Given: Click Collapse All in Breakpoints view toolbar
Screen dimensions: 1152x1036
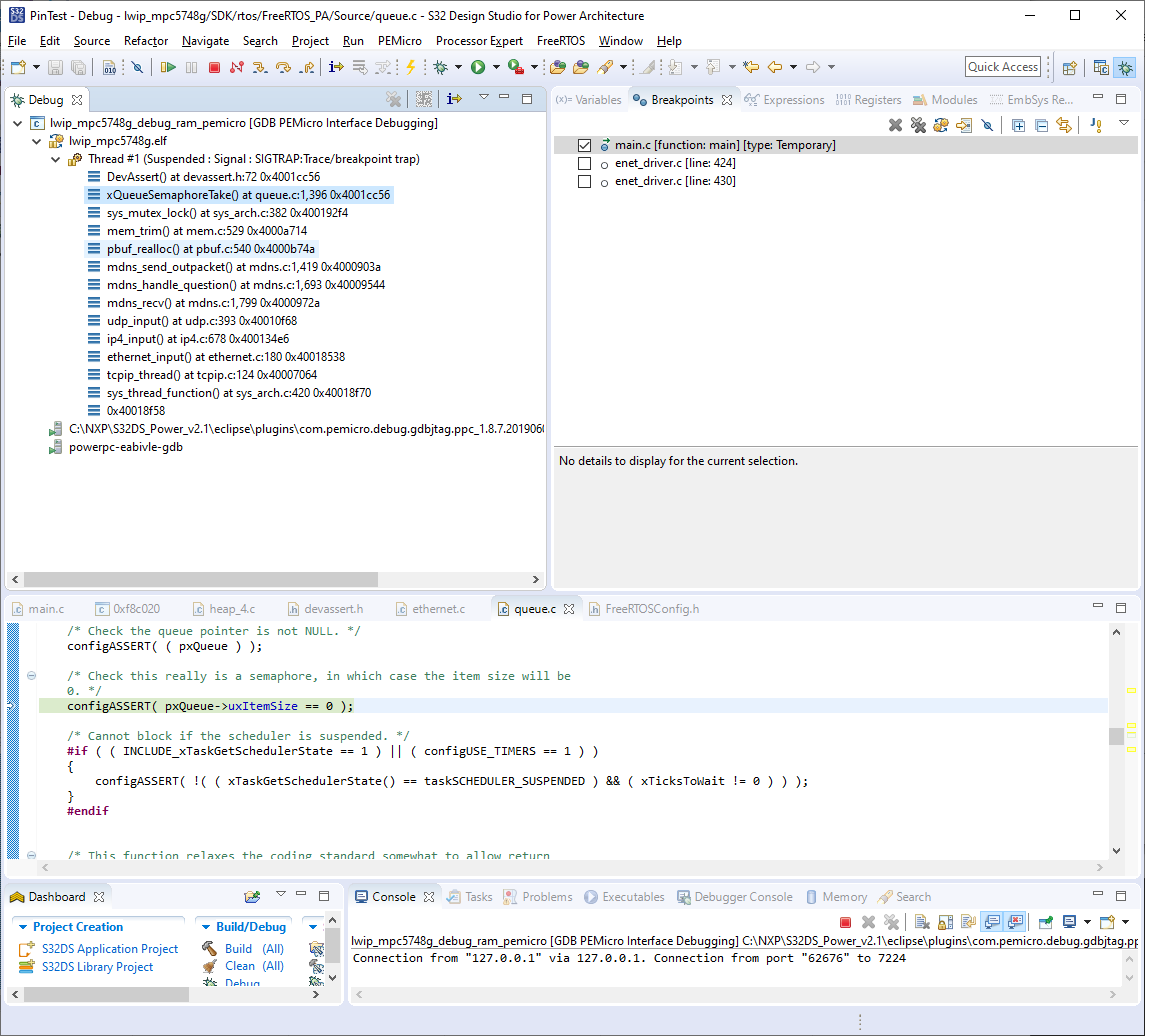Looking at the screenshot, I should click(1041, 125).
